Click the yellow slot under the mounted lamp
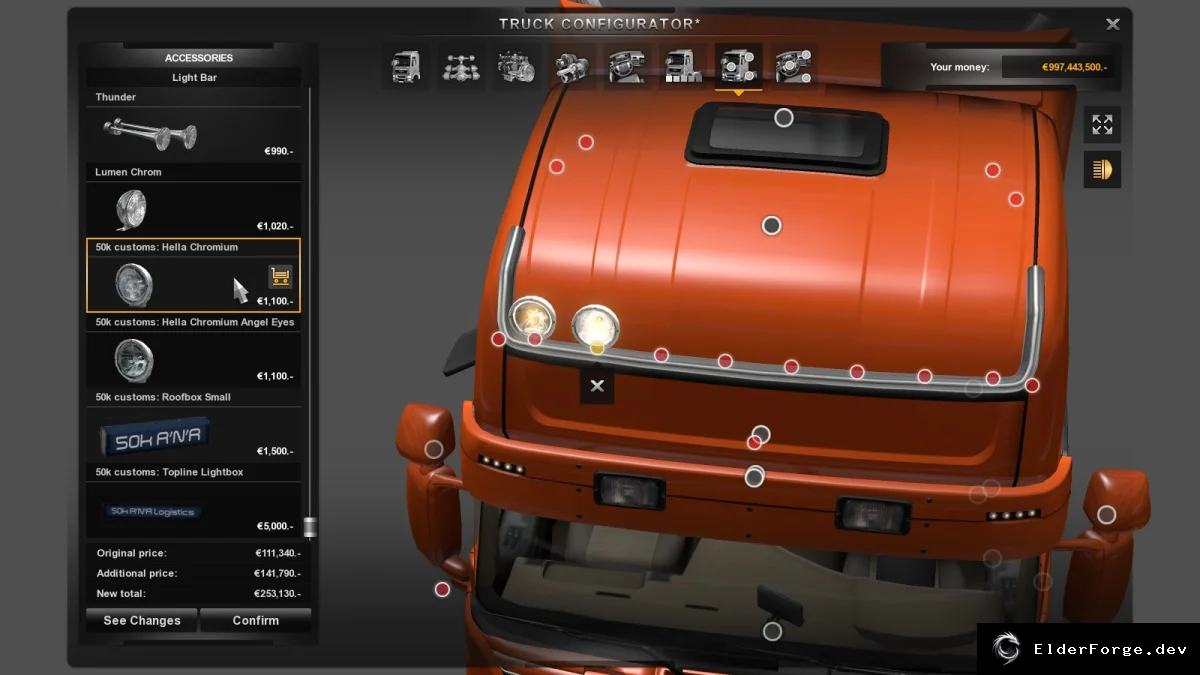The width and height of the screenshot is (1200, 675). point(597,347)
